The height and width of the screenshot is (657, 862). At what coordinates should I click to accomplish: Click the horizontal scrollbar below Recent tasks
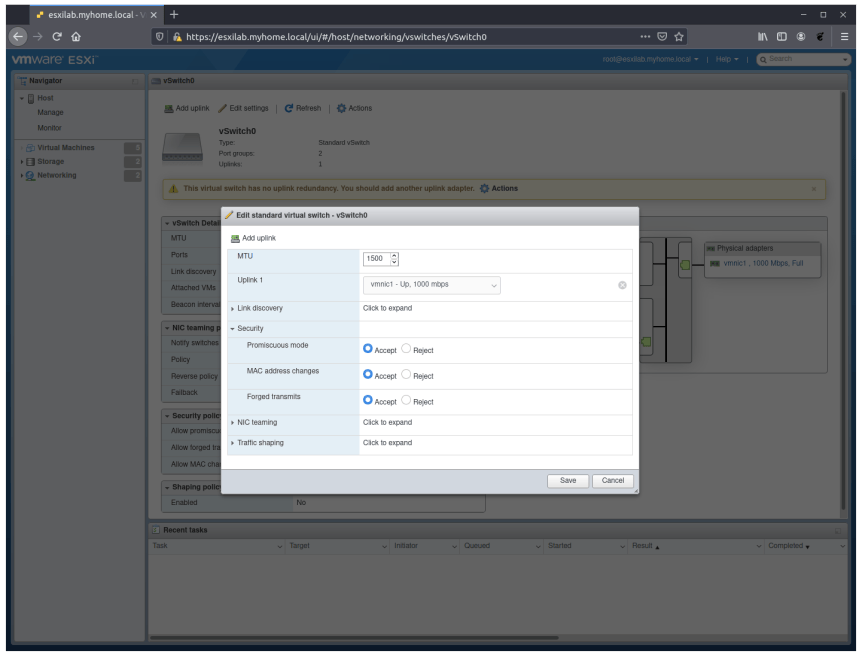coord(354,638)
